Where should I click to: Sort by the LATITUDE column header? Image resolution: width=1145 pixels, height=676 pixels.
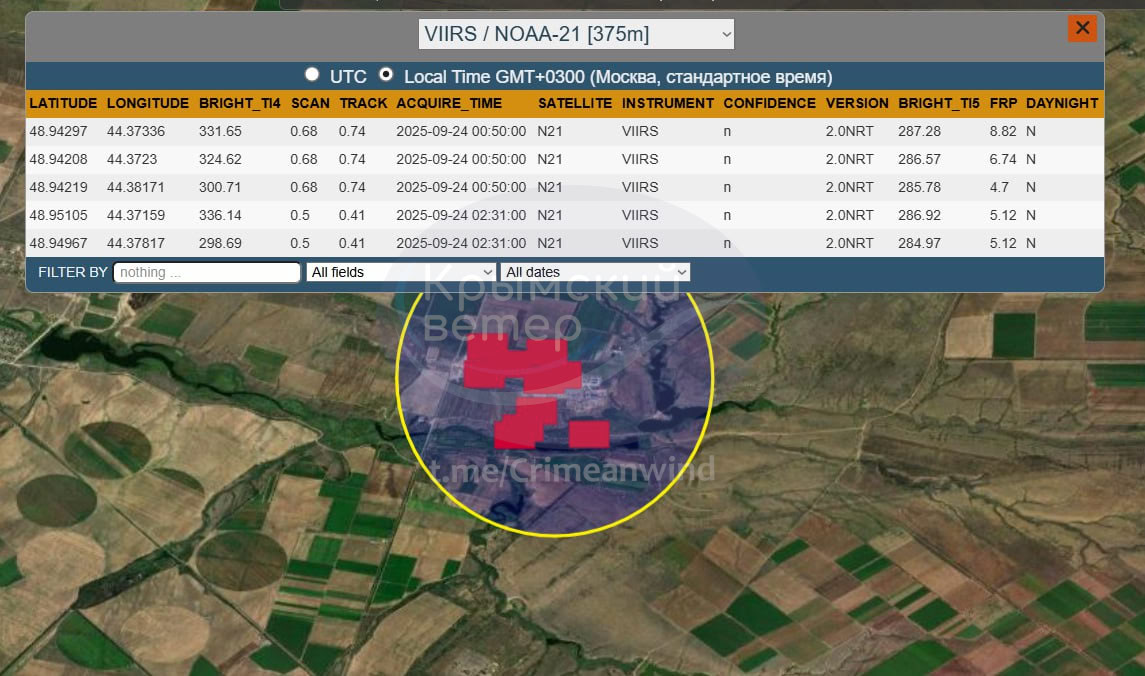pos(63,103)
